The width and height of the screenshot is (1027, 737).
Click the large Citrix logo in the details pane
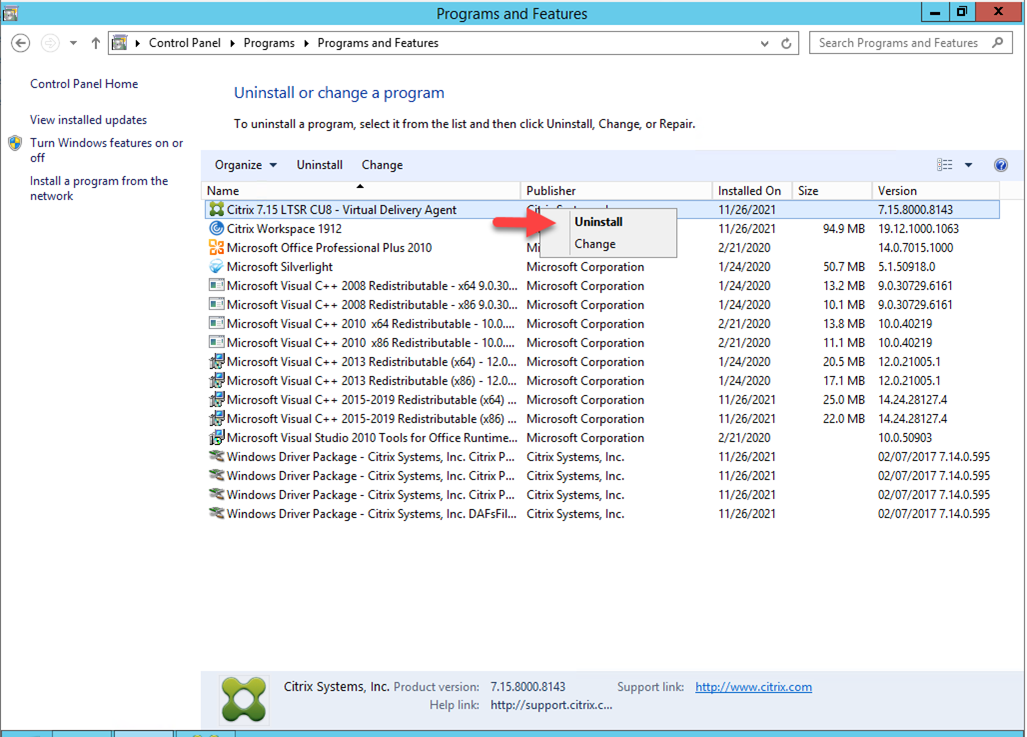pos(244,699)
